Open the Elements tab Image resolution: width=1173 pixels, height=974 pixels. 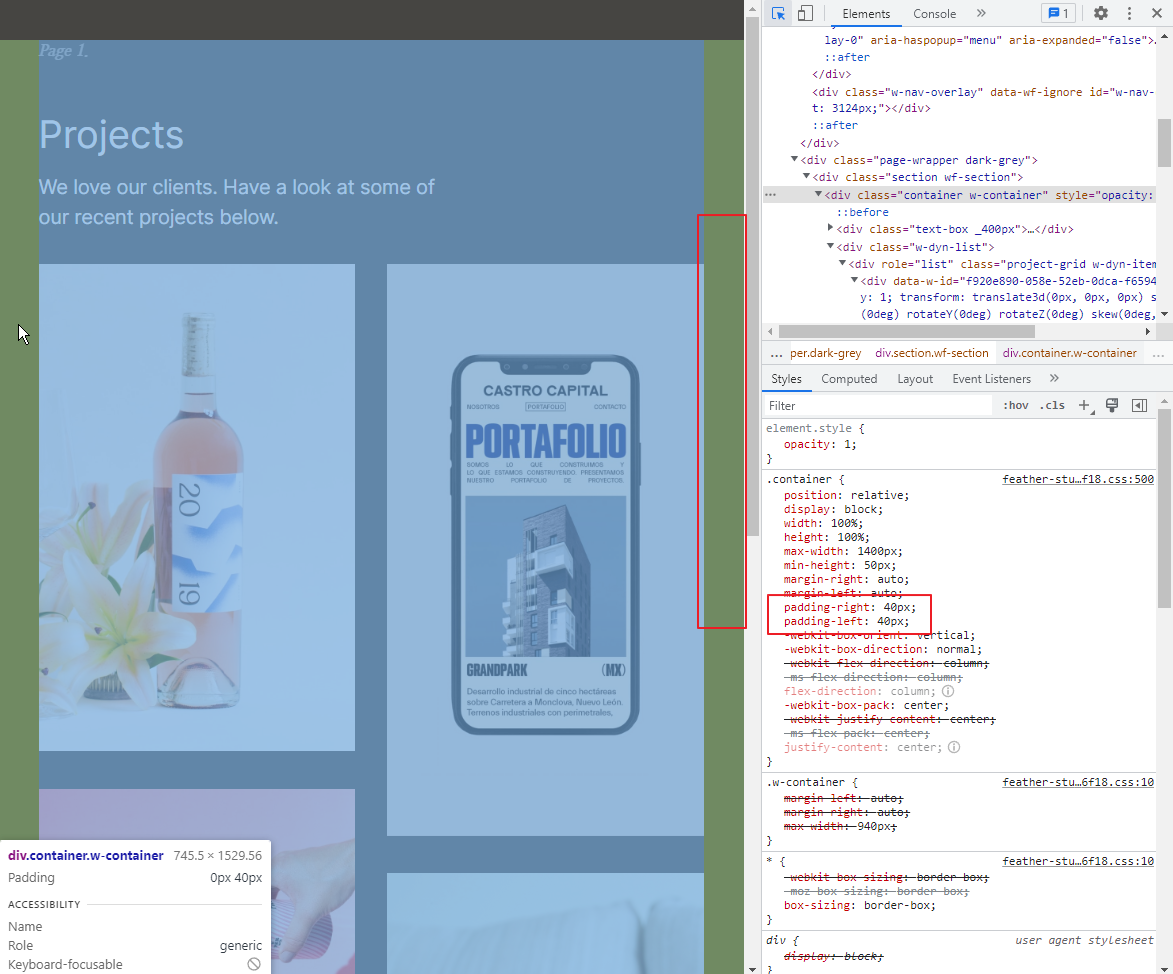(866, 13)
